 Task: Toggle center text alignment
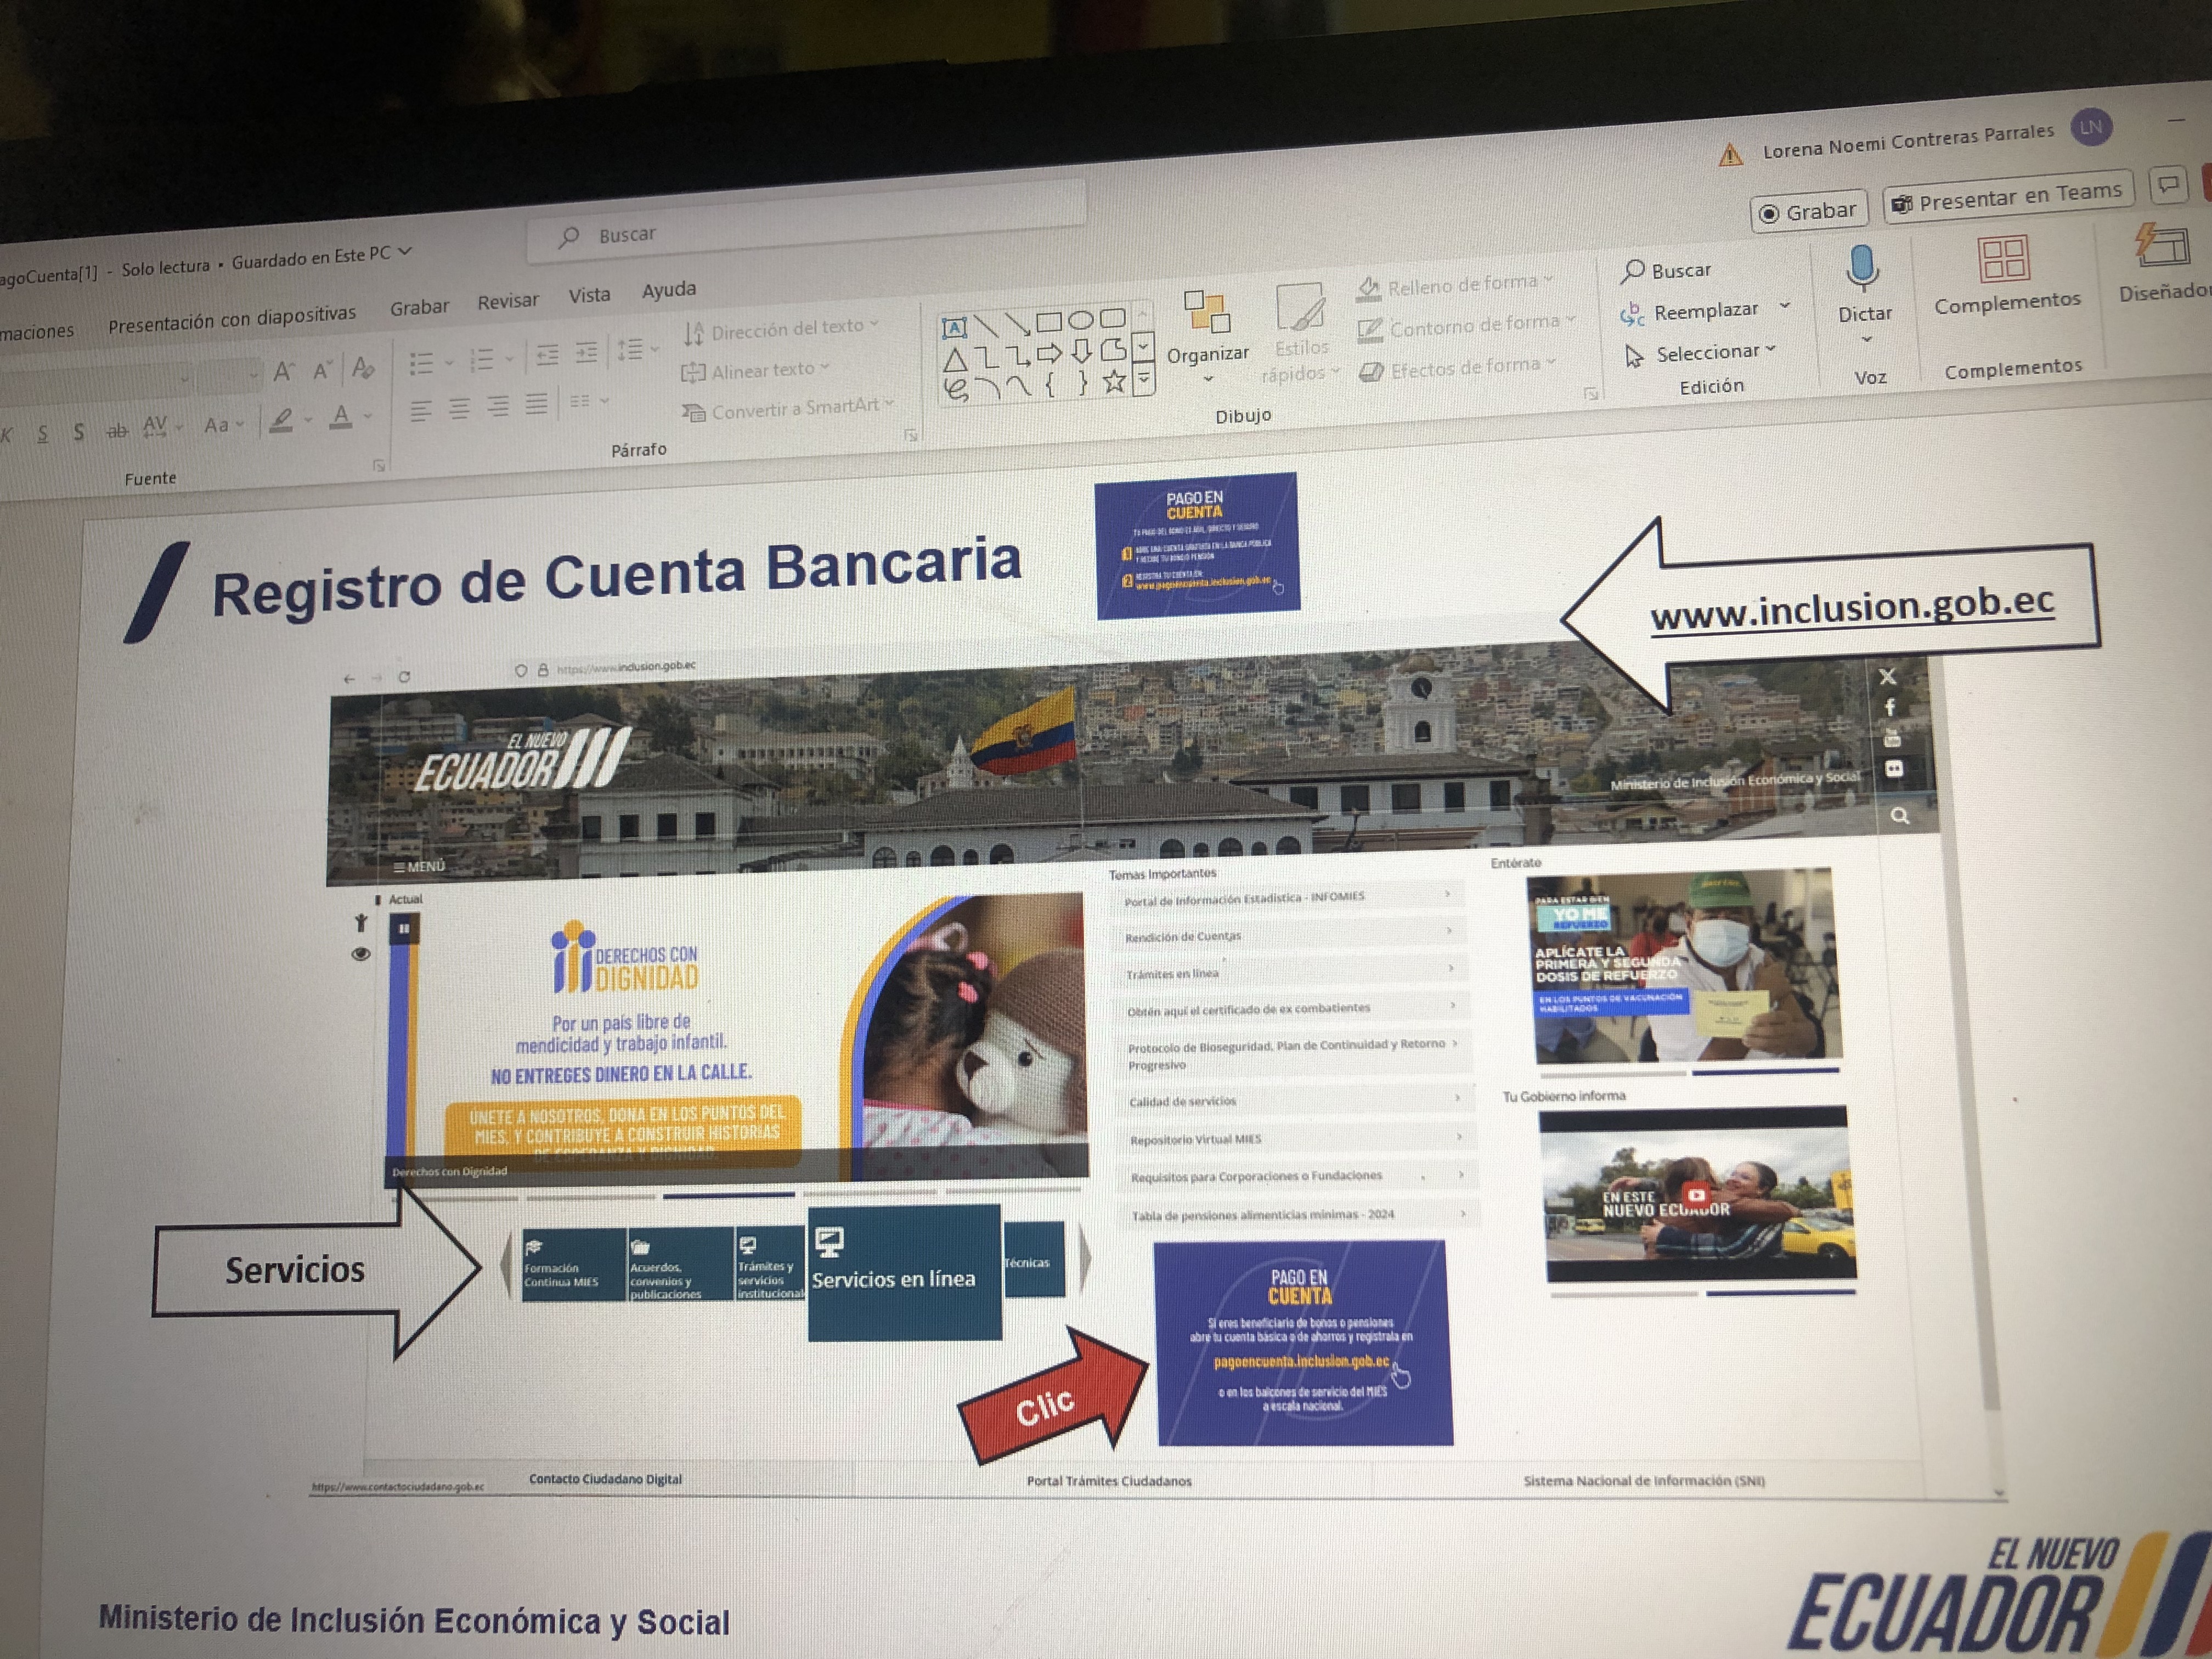pyautogui.click(x=459, y=408)
